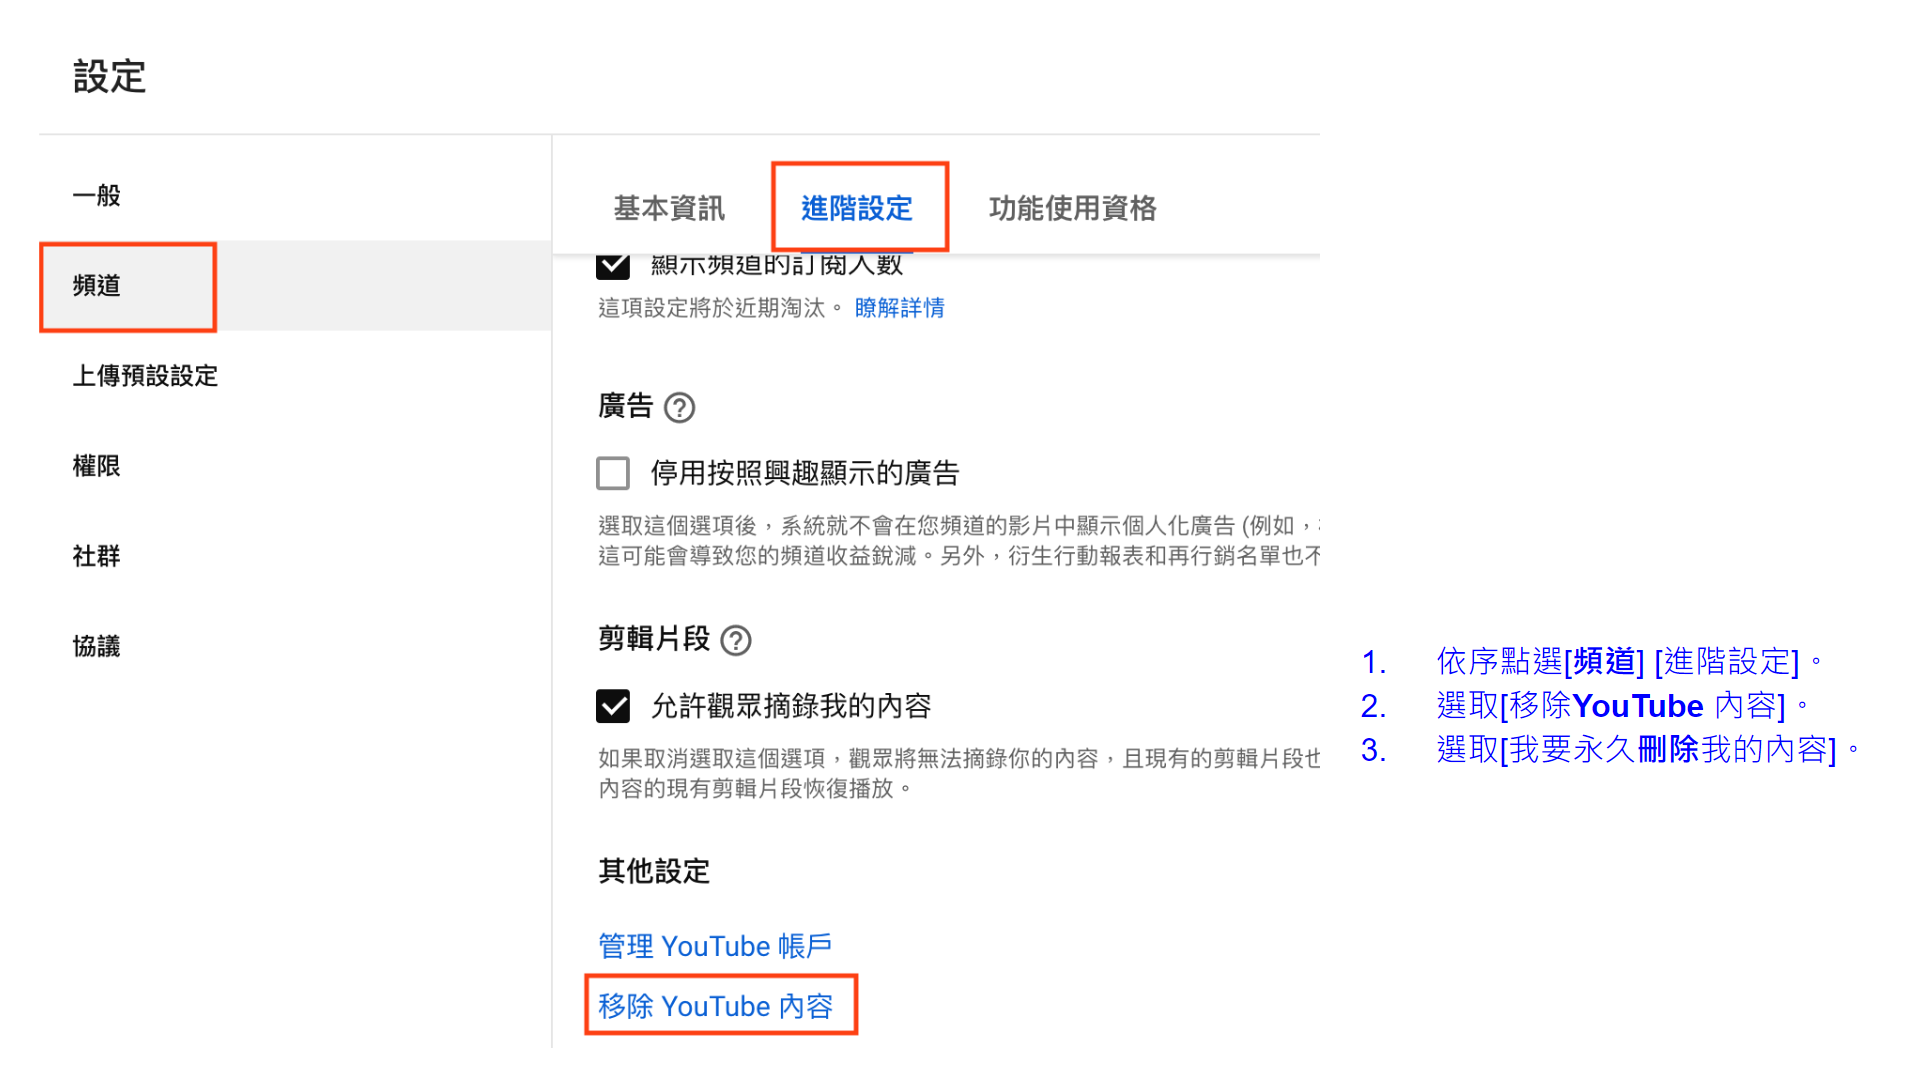Click the help icon beside 剪輯片段
1920x1080 pixels.
click(736, 640)
